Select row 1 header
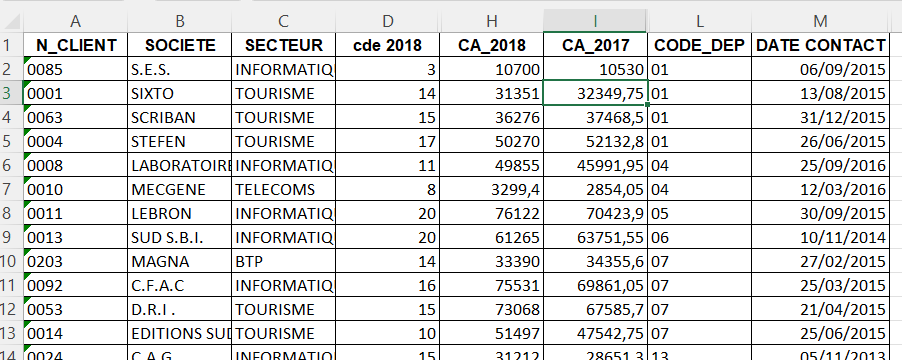The image size is (902, 360). click(x=12, y=45)
